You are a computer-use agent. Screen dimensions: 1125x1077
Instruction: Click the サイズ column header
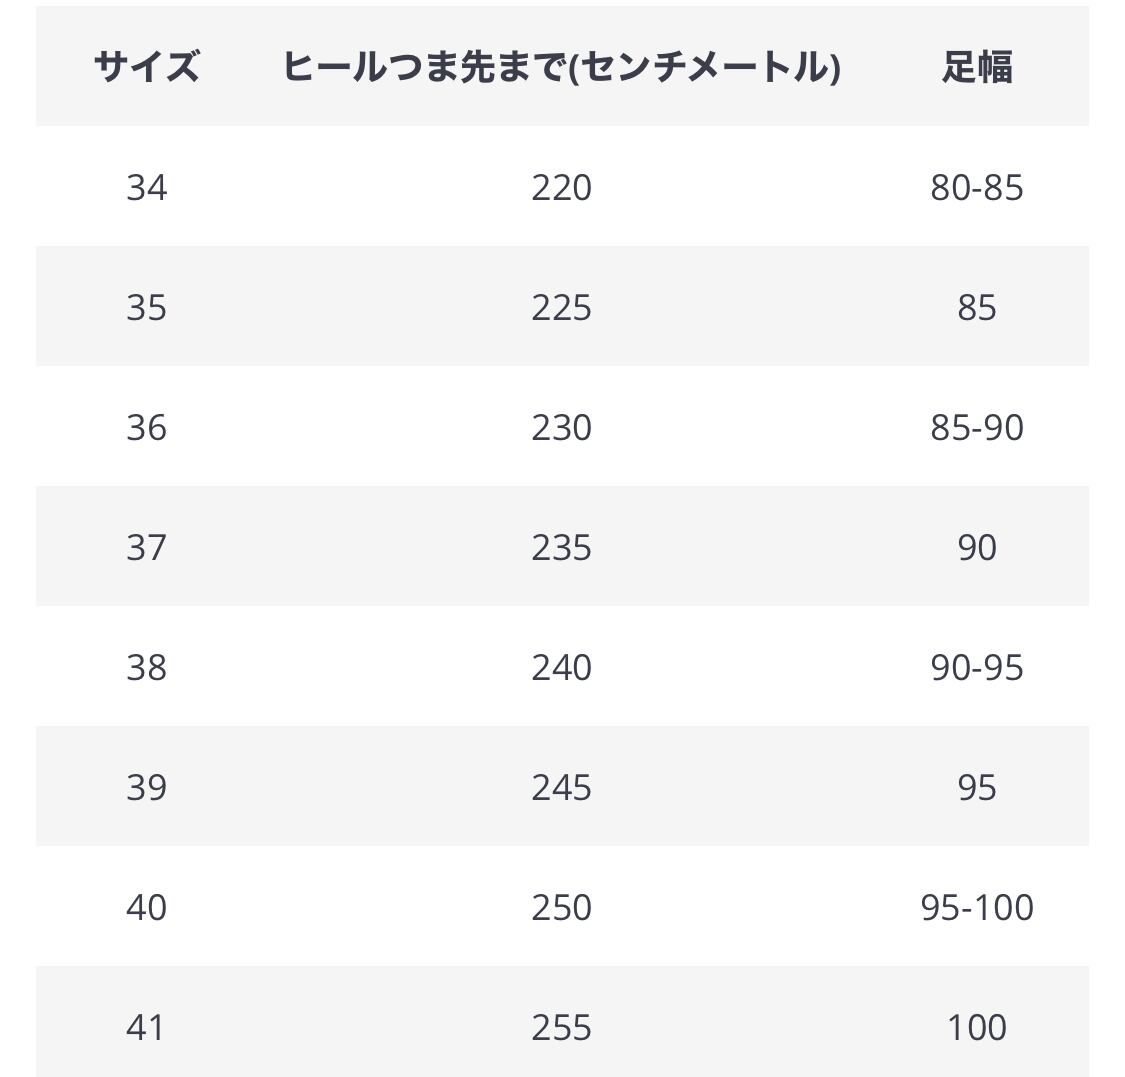[146, 67]
